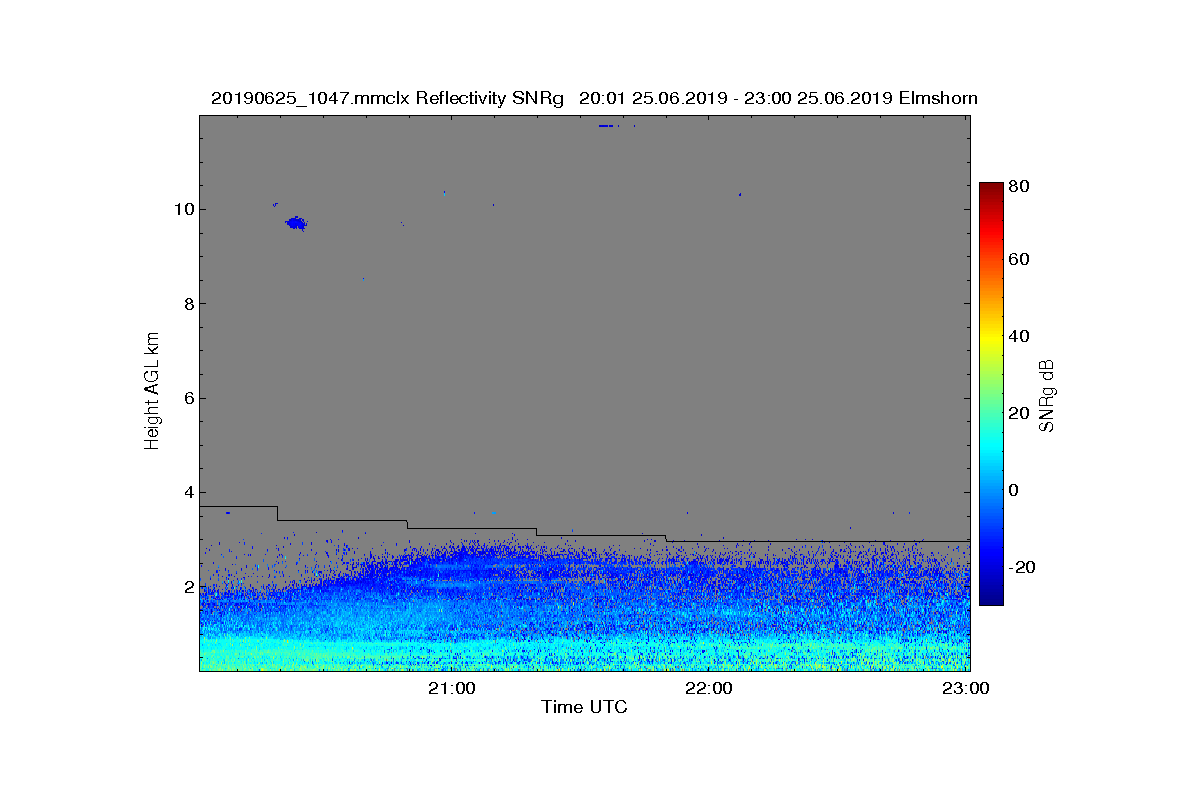Click the 4 km height tick label
The height and width of the screenshot is (800, 1200).
click(188, 492)
